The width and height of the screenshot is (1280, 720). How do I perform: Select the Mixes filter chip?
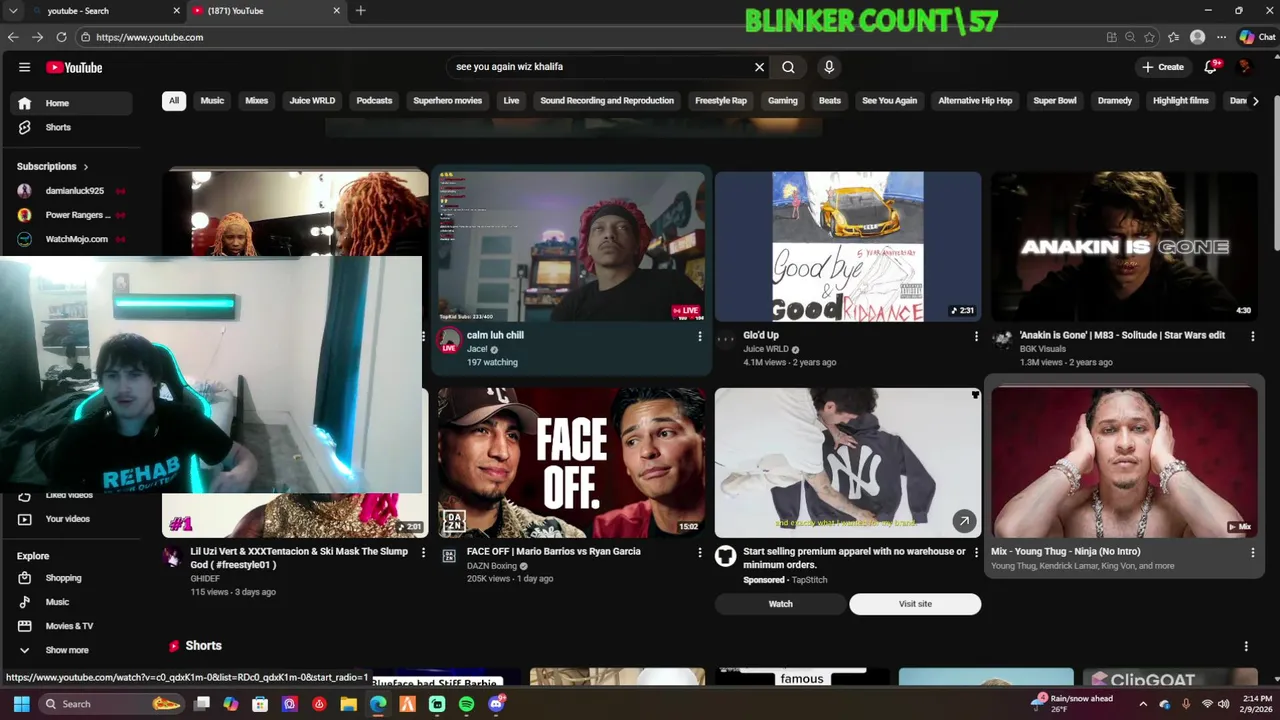pyautogui.click(x=256, y=101)
